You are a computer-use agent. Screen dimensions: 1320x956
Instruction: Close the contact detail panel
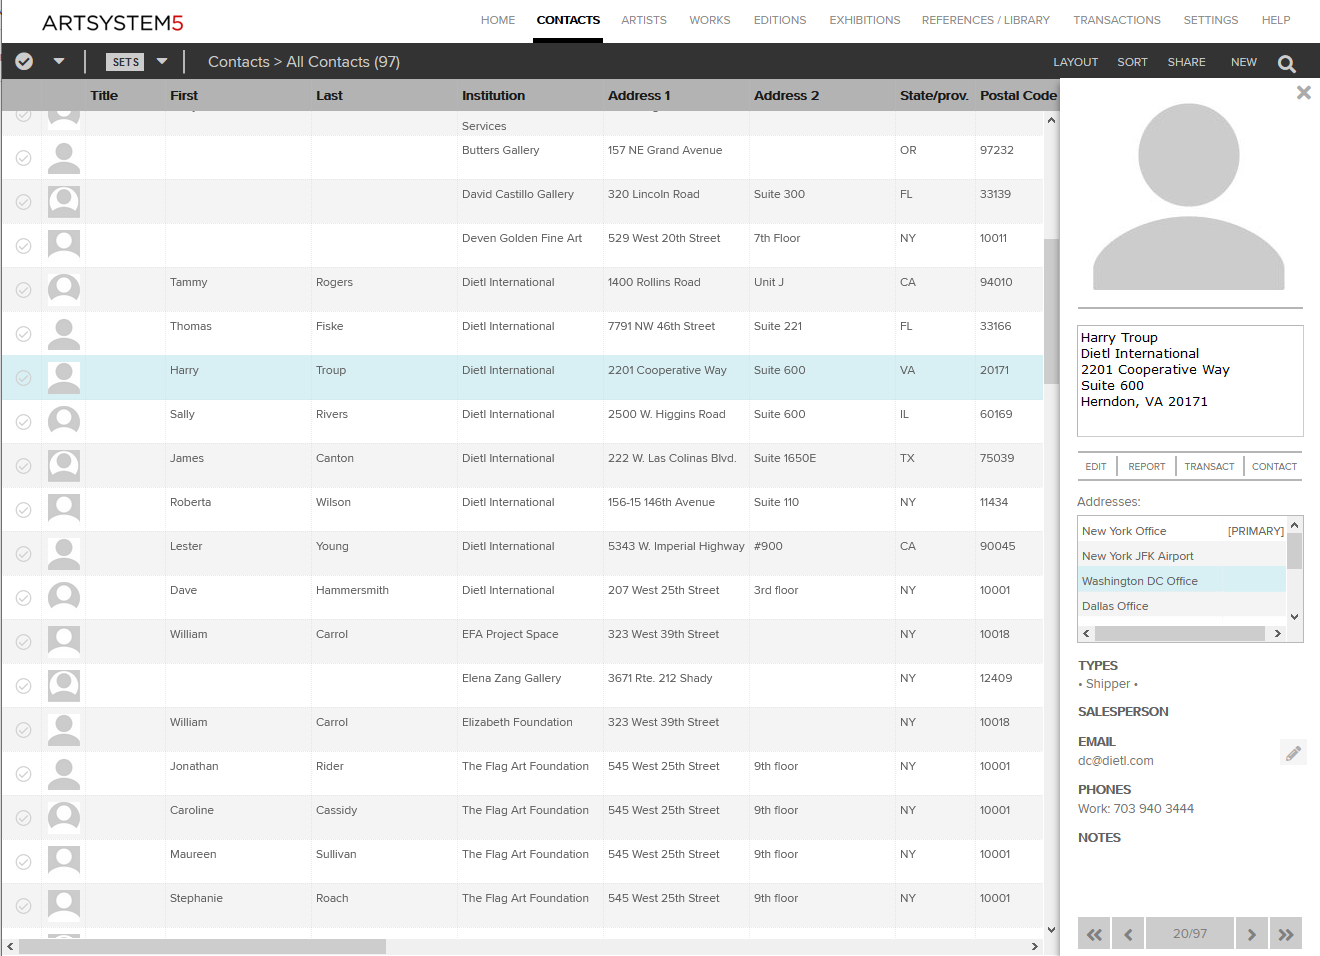1303,93
